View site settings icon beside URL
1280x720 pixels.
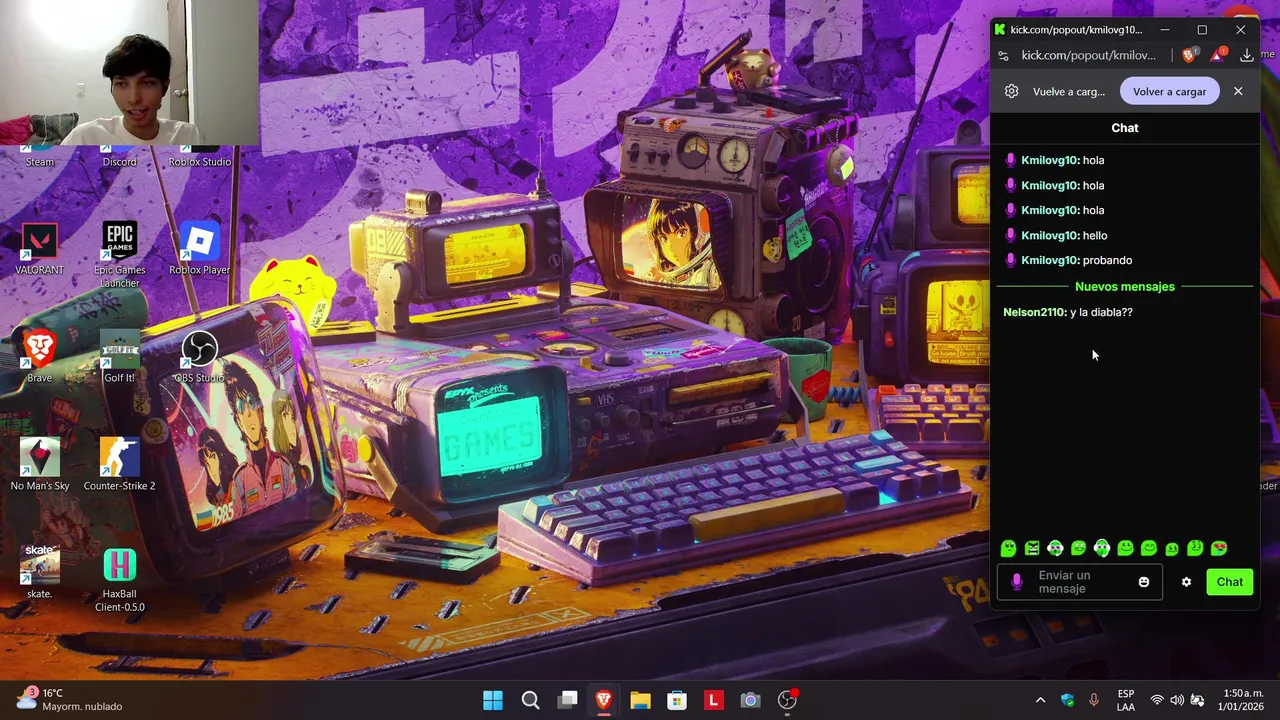[x=1003, y=55]
